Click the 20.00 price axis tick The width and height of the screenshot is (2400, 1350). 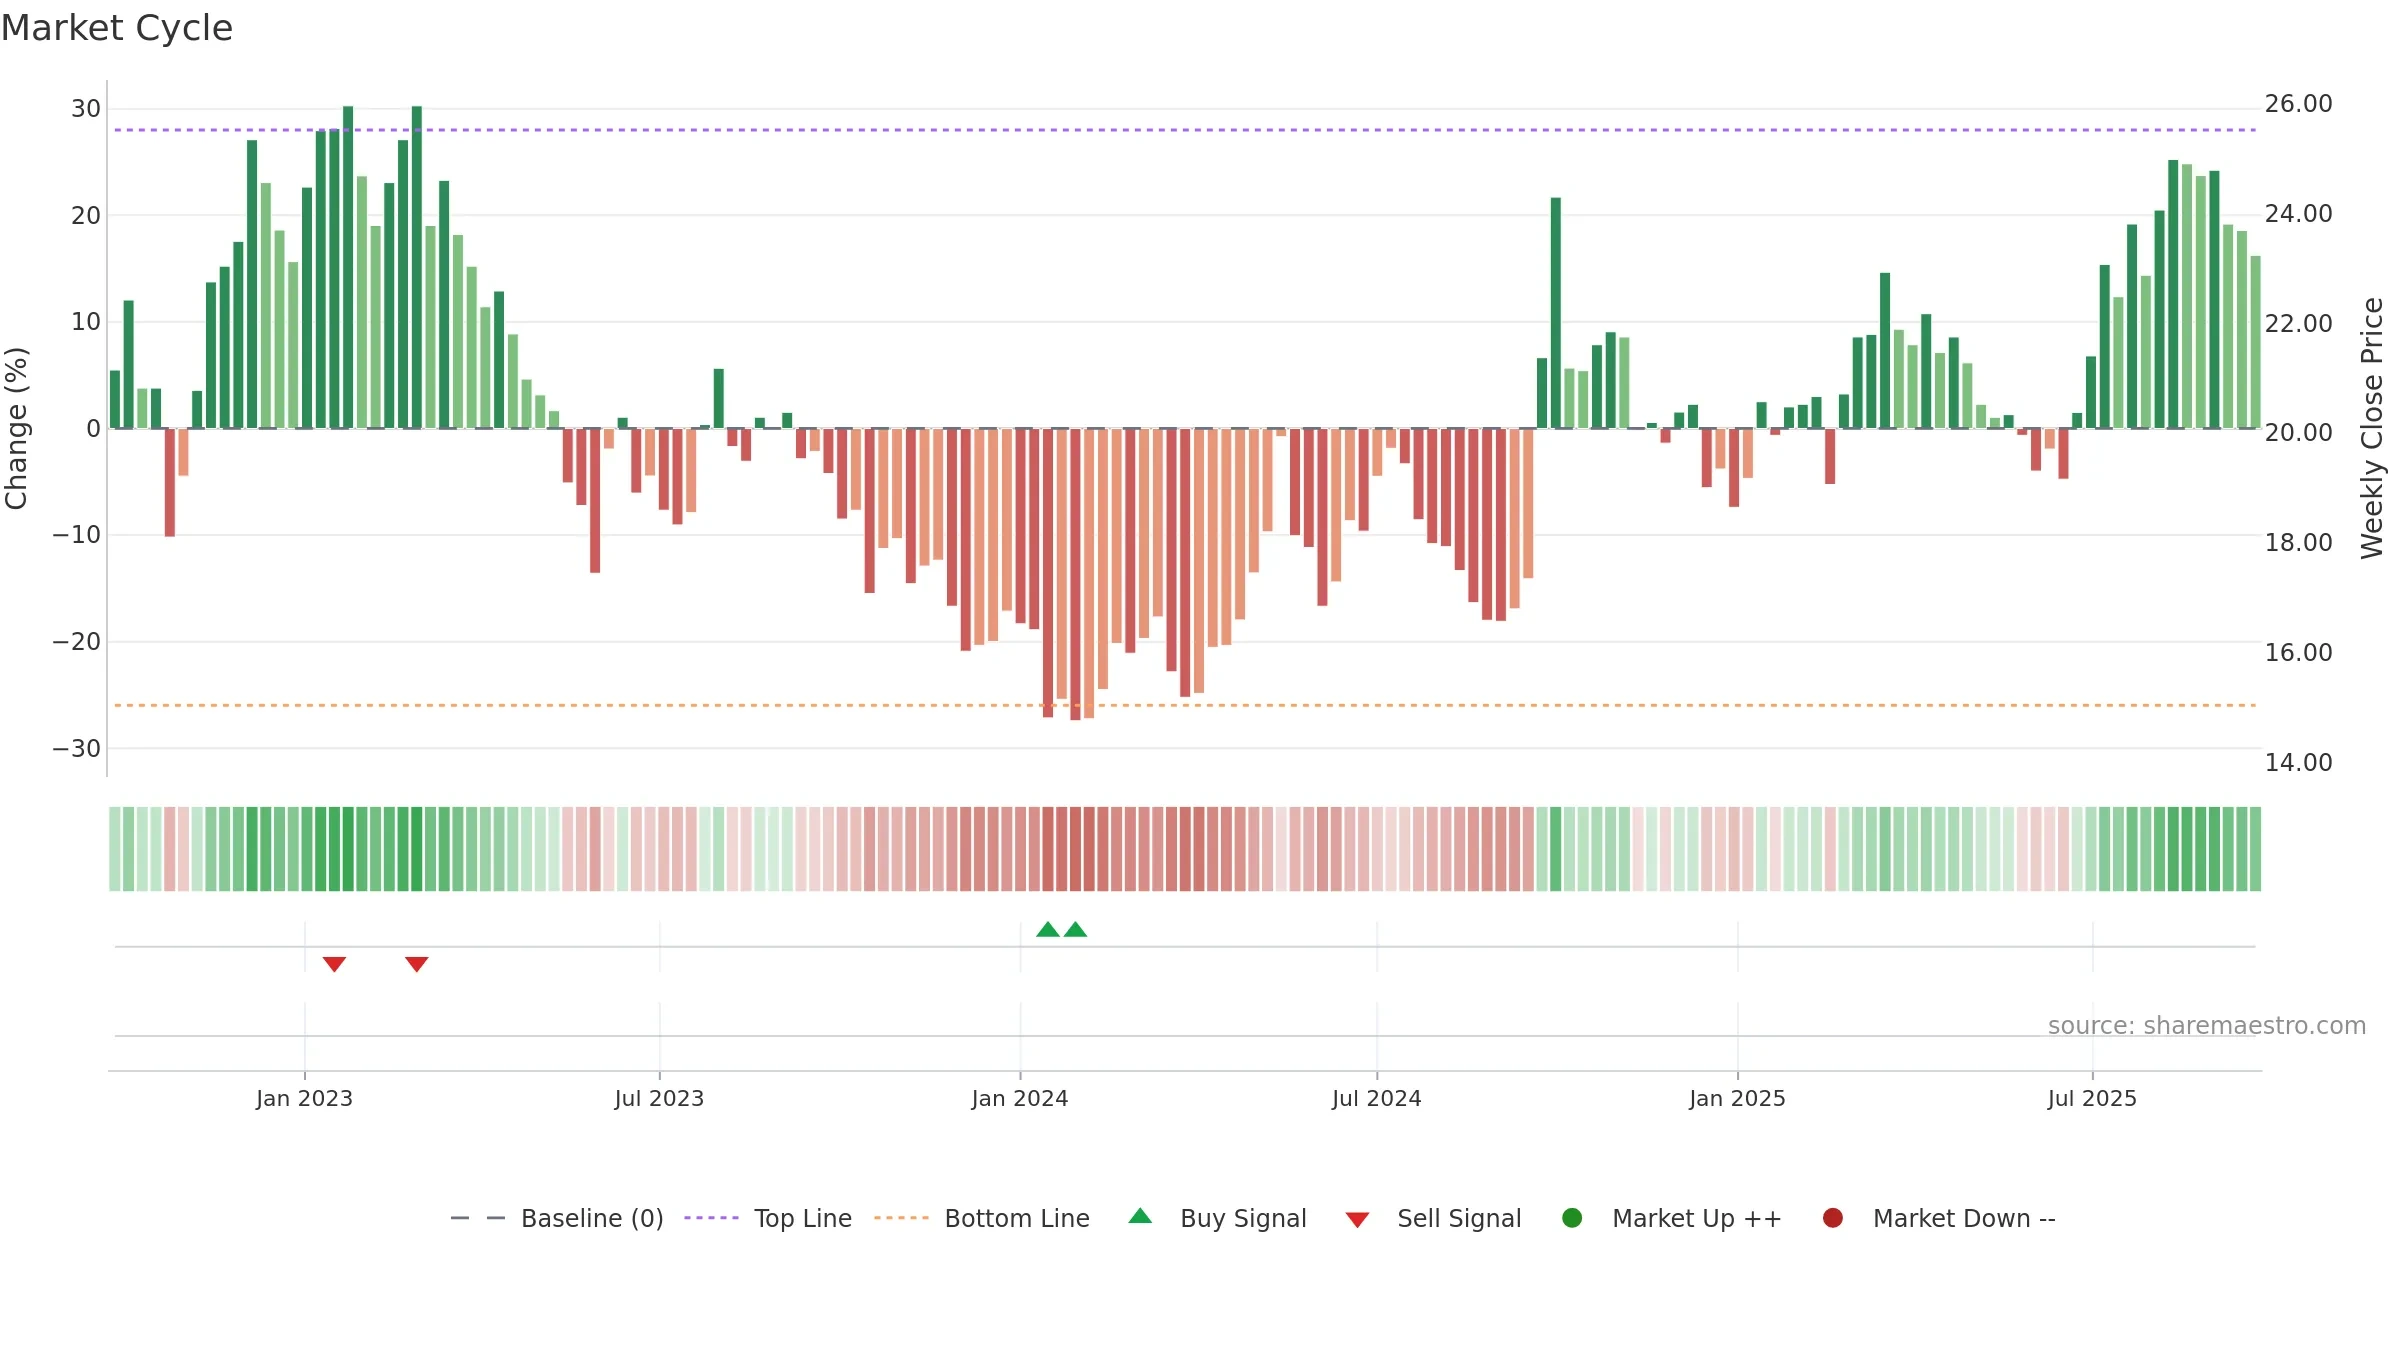tap(2298, 432)
